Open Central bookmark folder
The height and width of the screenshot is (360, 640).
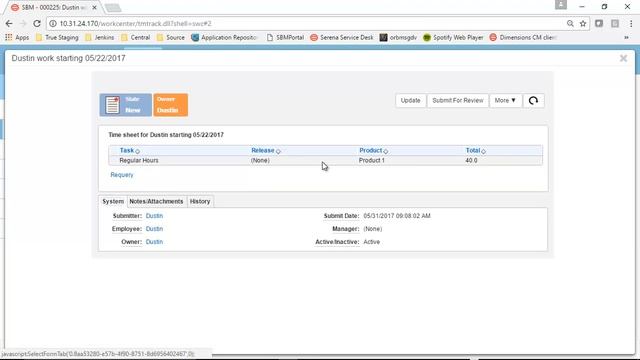coord(136,38)
